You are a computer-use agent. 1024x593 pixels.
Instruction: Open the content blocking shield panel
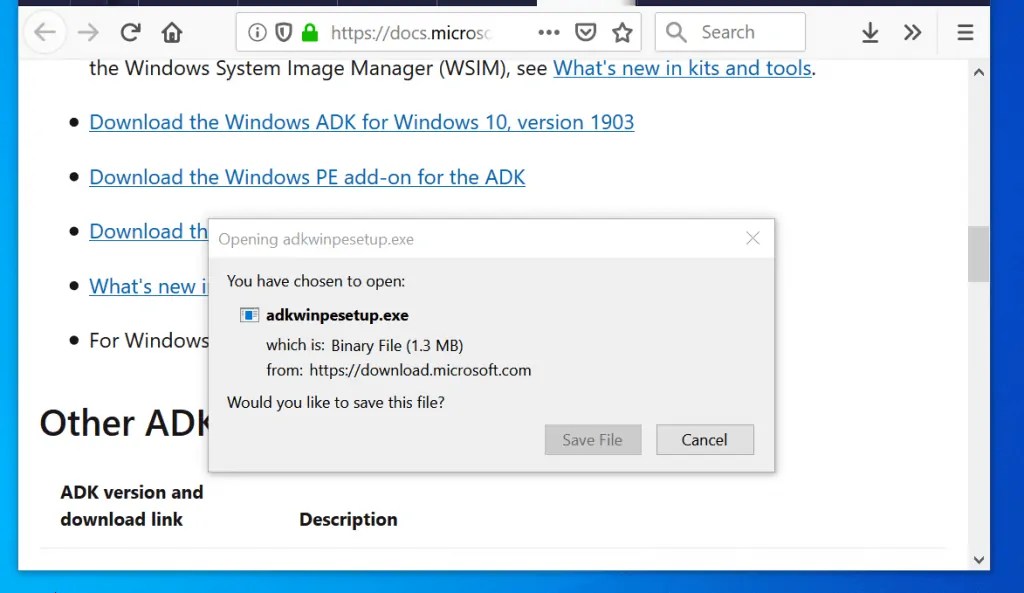281,31
